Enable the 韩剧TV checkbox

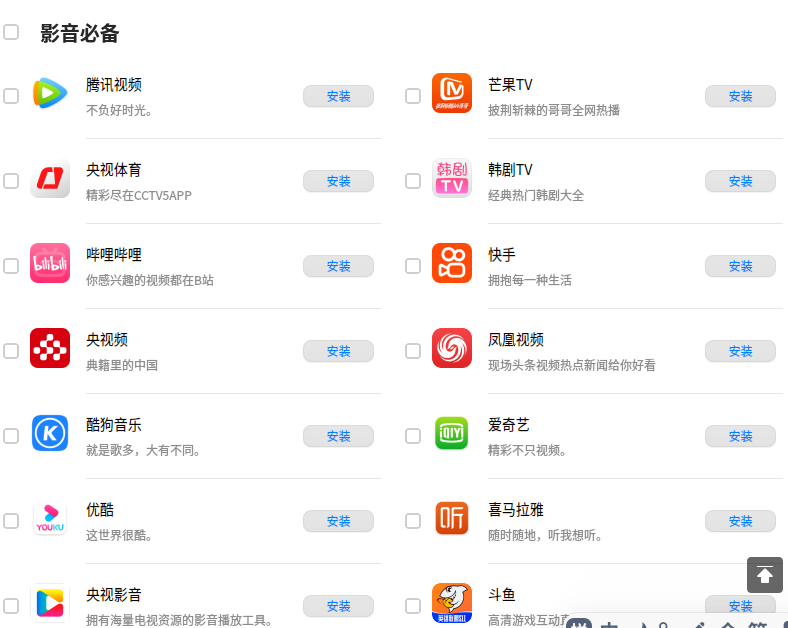(x=413, y=181)
